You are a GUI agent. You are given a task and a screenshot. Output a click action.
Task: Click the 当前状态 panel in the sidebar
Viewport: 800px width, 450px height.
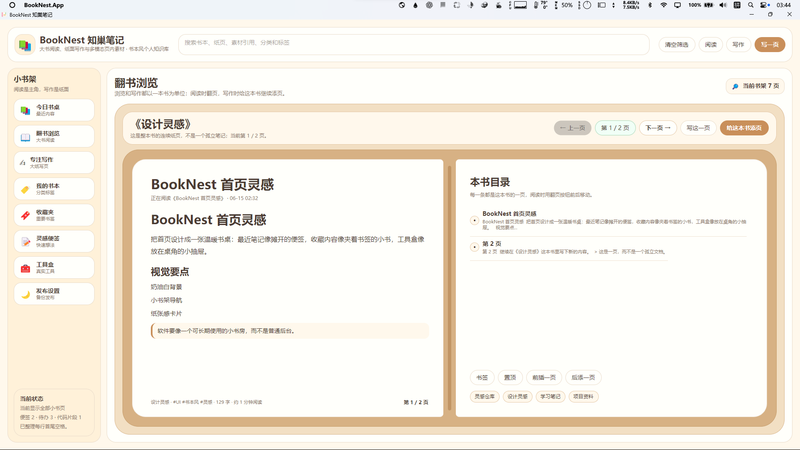(x=54, y=412)
